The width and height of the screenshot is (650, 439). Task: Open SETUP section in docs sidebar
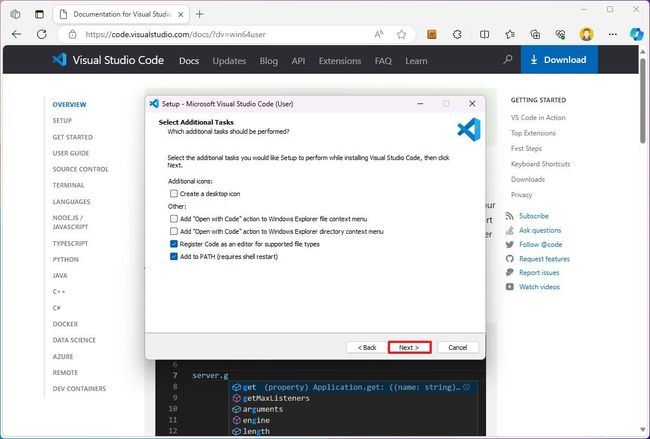62,121
